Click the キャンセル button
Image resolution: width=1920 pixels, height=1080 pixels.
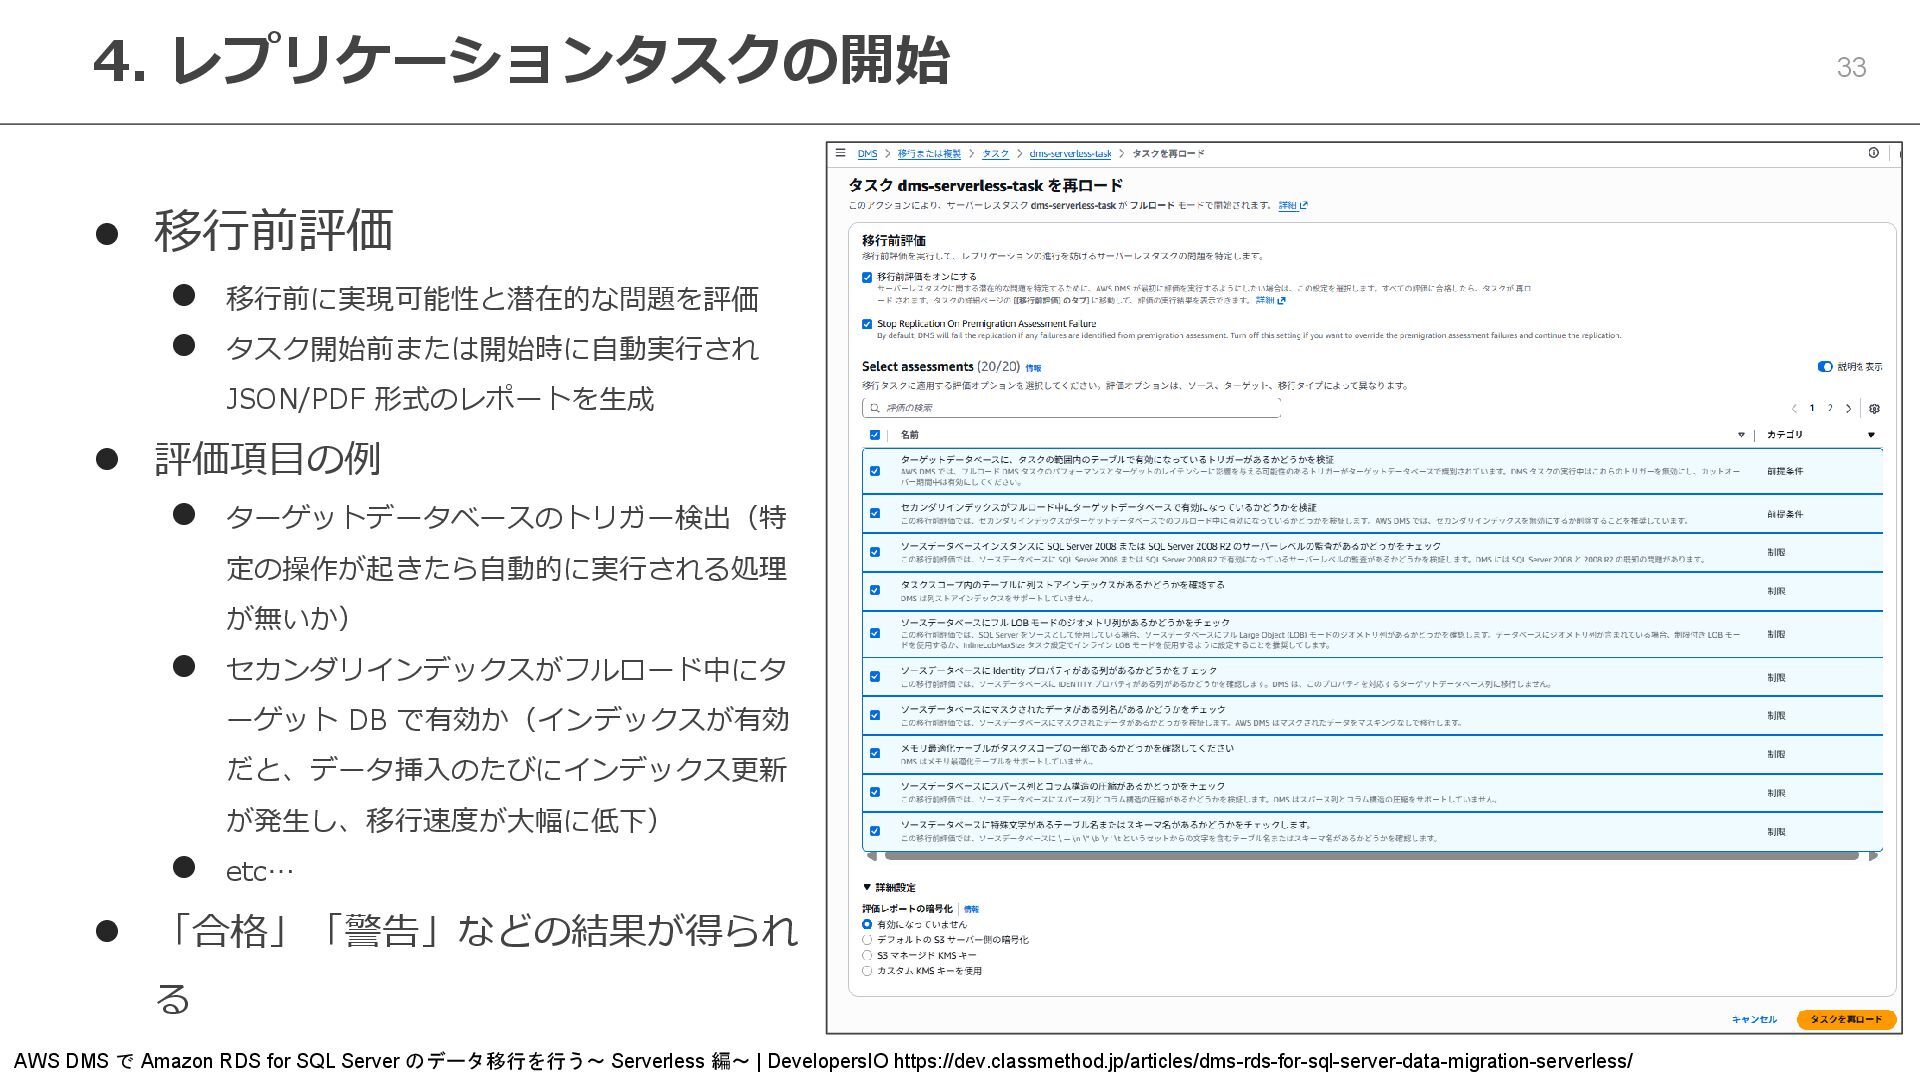1754,1019
